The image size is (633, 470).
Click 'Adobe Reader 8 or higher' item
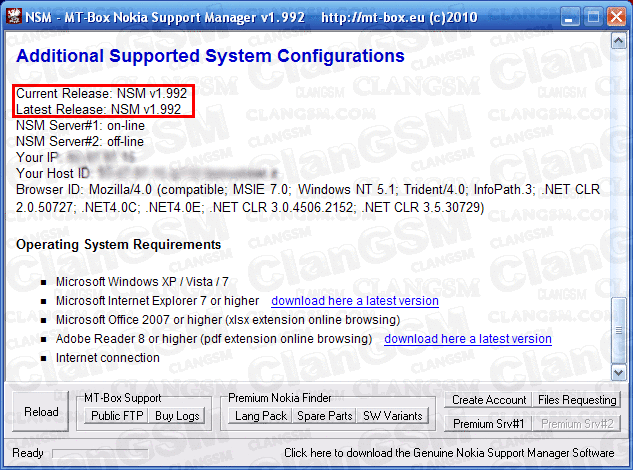[214, 339]
